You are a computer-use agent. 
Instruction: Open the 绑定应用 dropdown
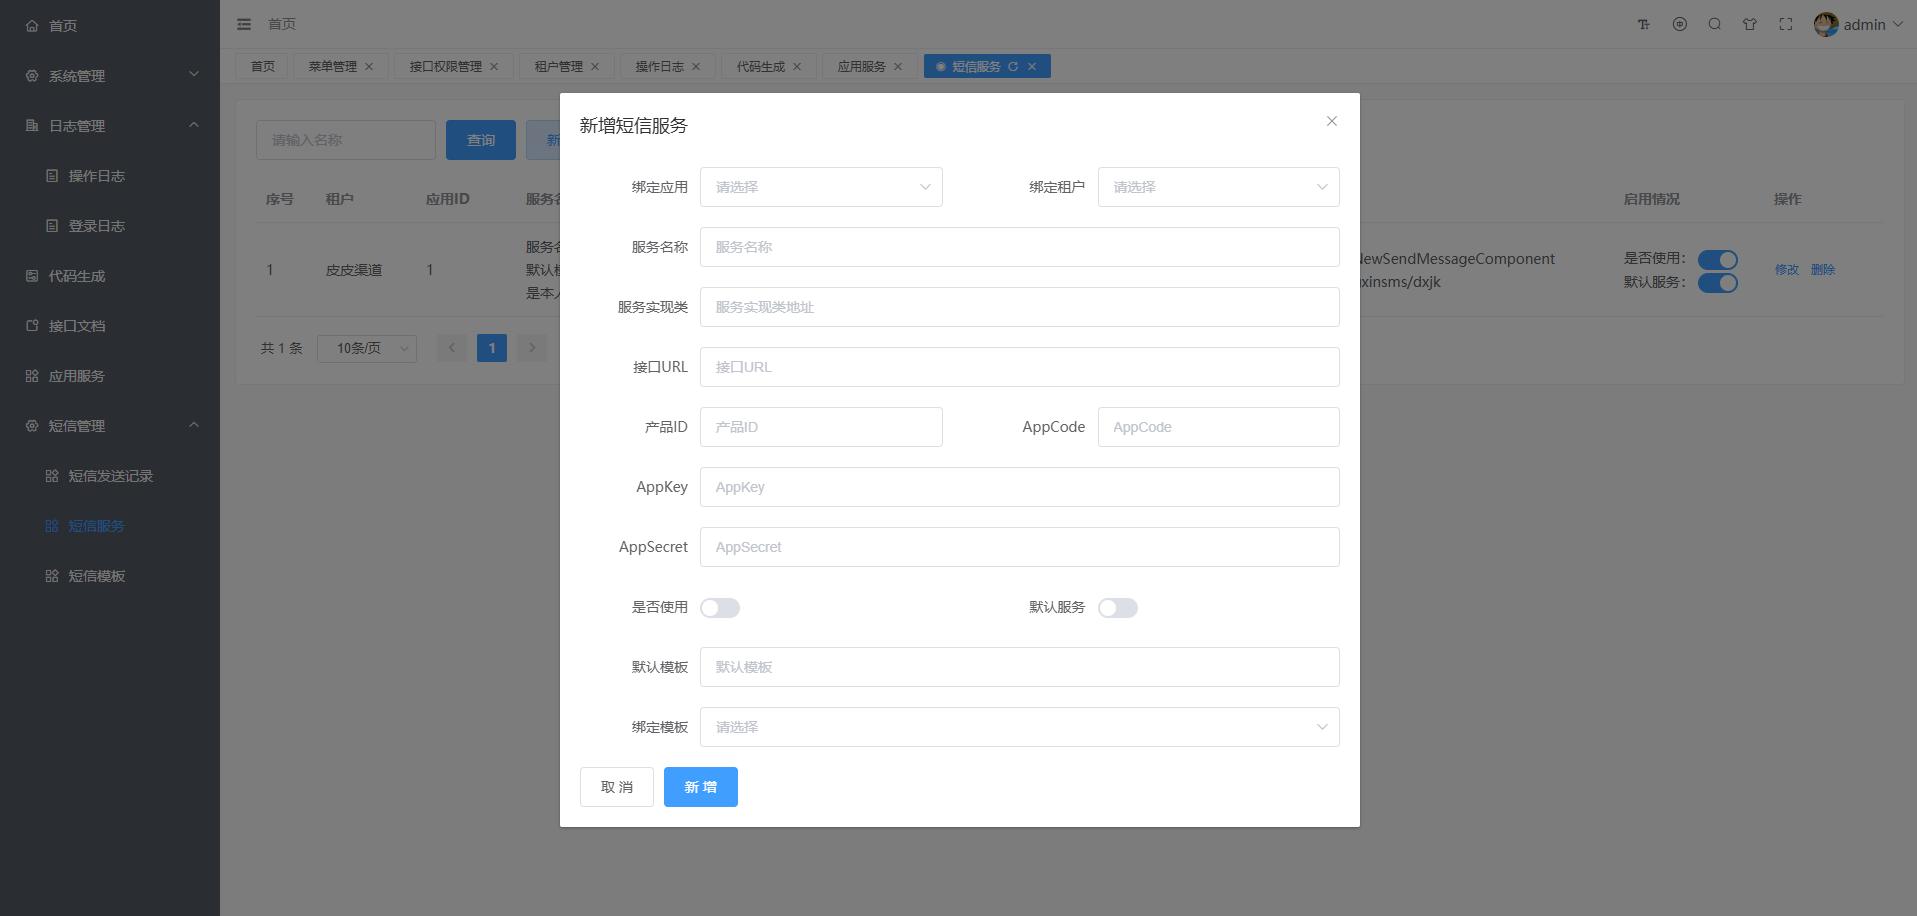(x=821, y=187)
